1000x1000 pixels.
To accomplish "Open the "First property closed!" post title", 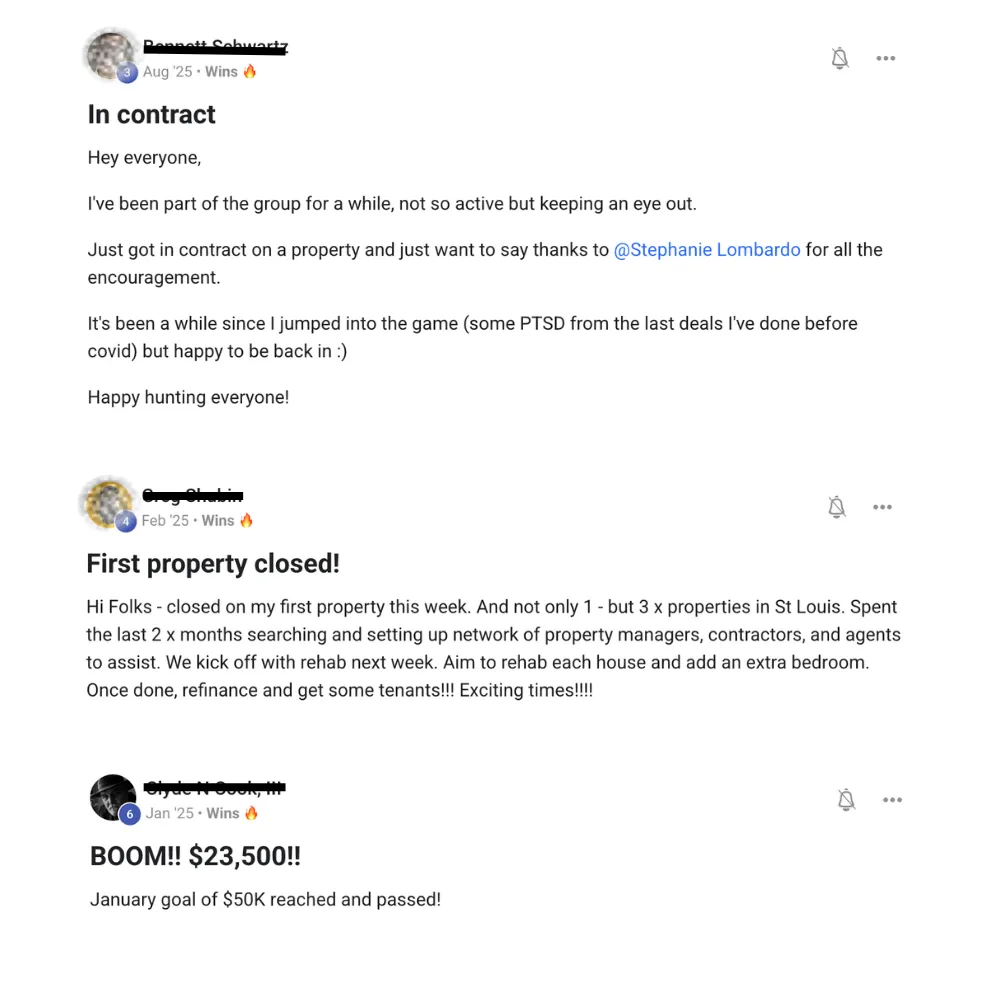I will [x=213, y=564].
